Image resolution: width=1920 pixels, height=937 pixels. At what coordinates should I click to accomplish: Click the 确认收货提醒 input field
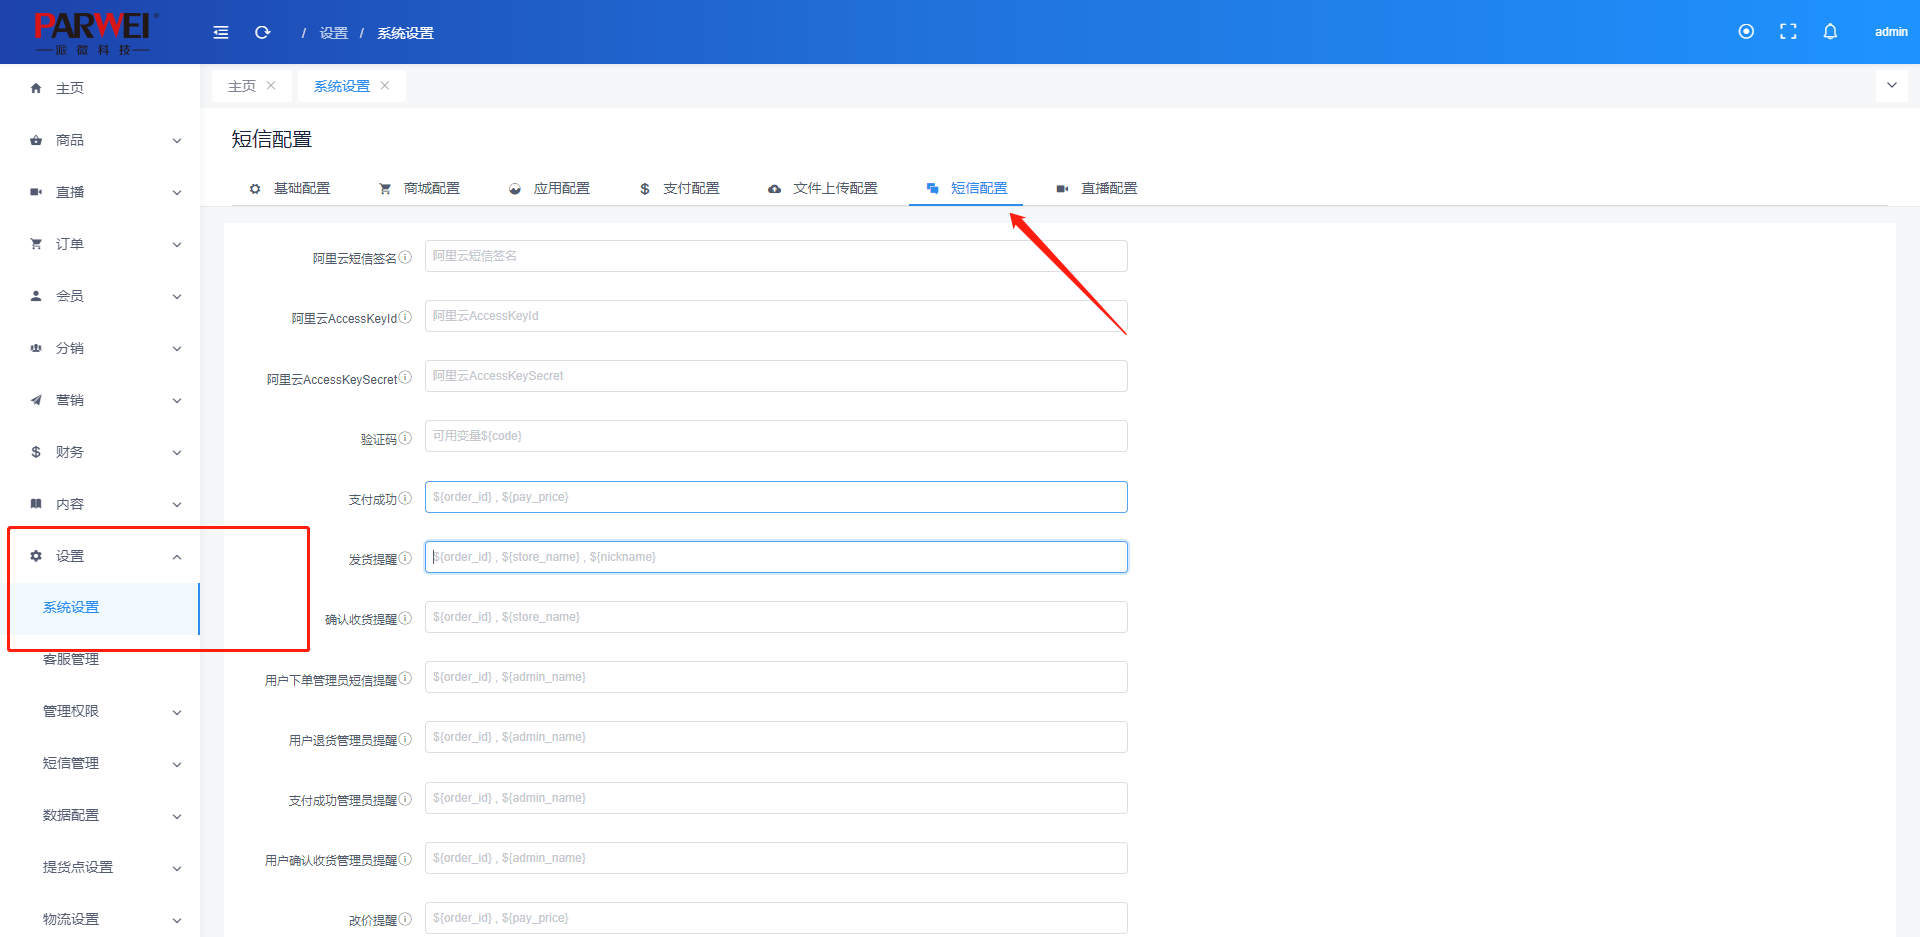tap(776, 617)
